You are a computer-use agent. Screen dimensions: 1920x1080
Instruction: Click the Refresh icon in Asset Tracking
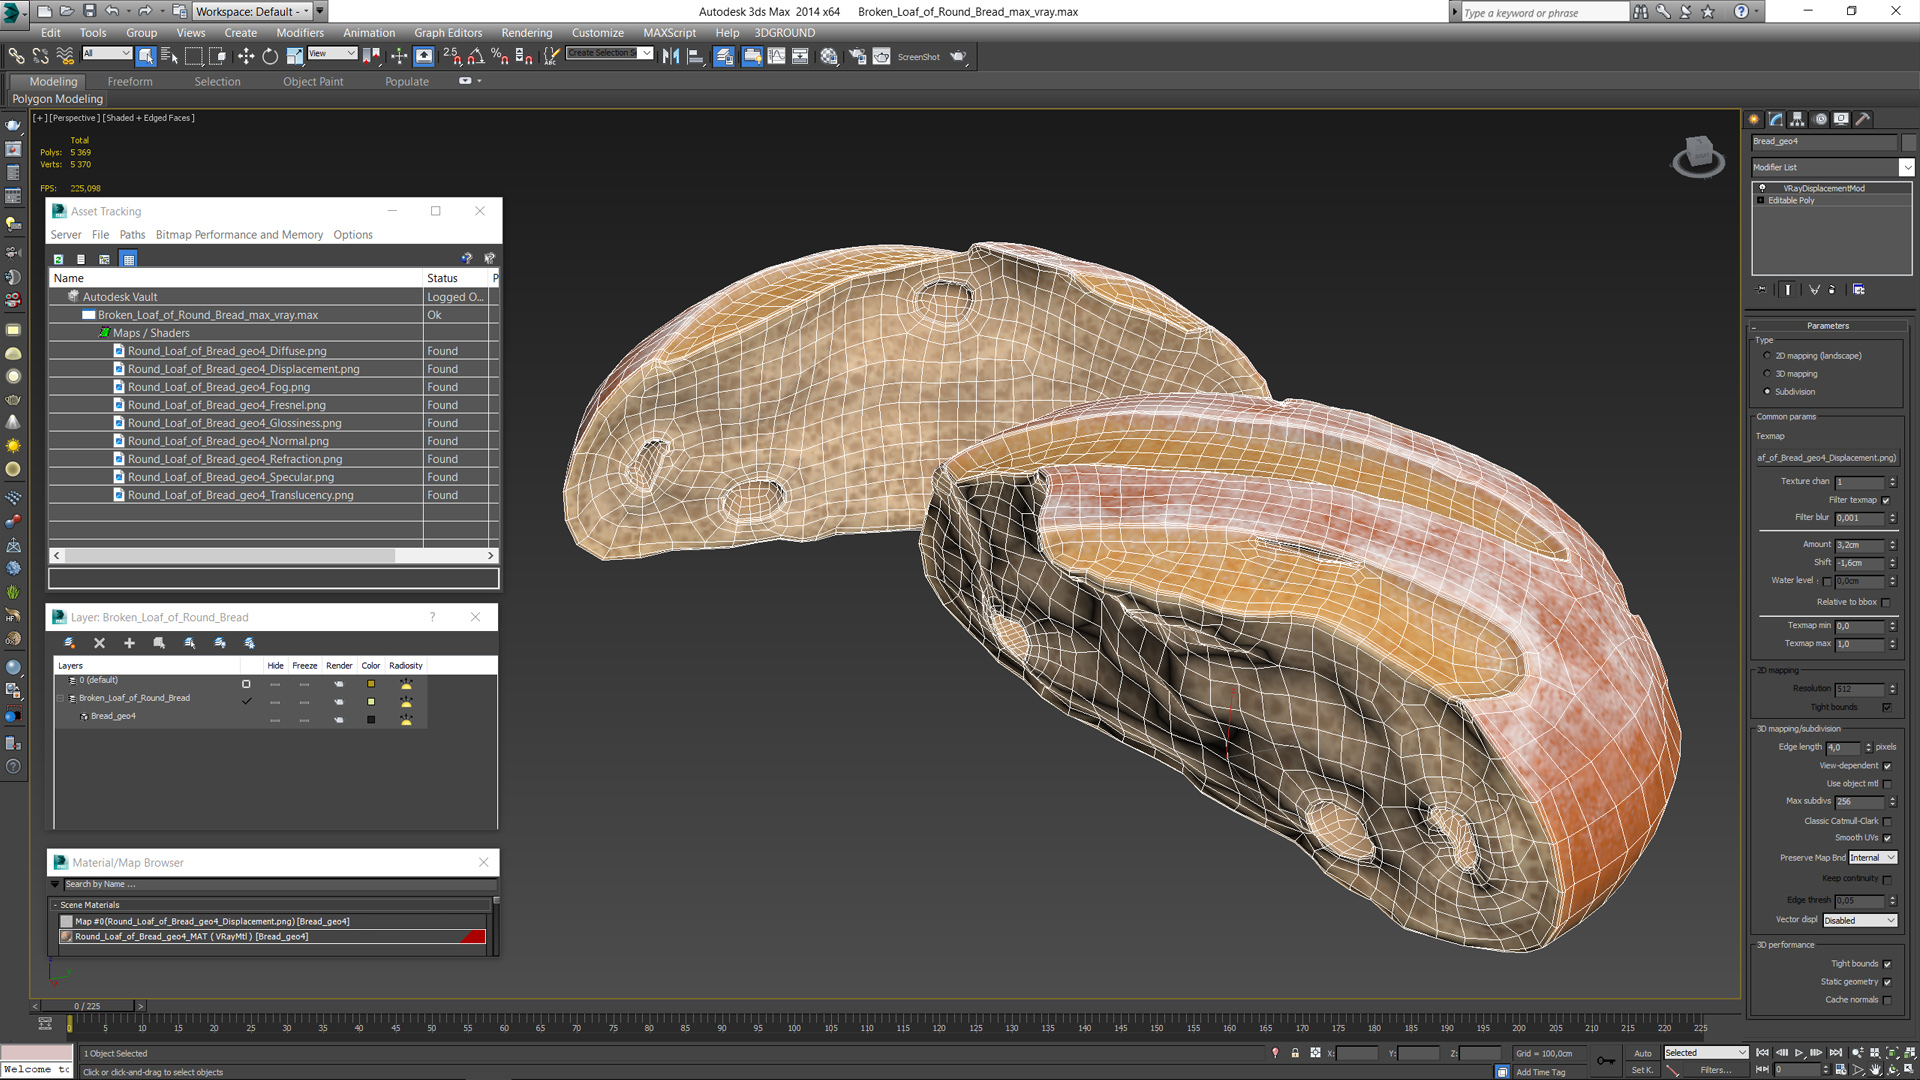coord(58,259)
